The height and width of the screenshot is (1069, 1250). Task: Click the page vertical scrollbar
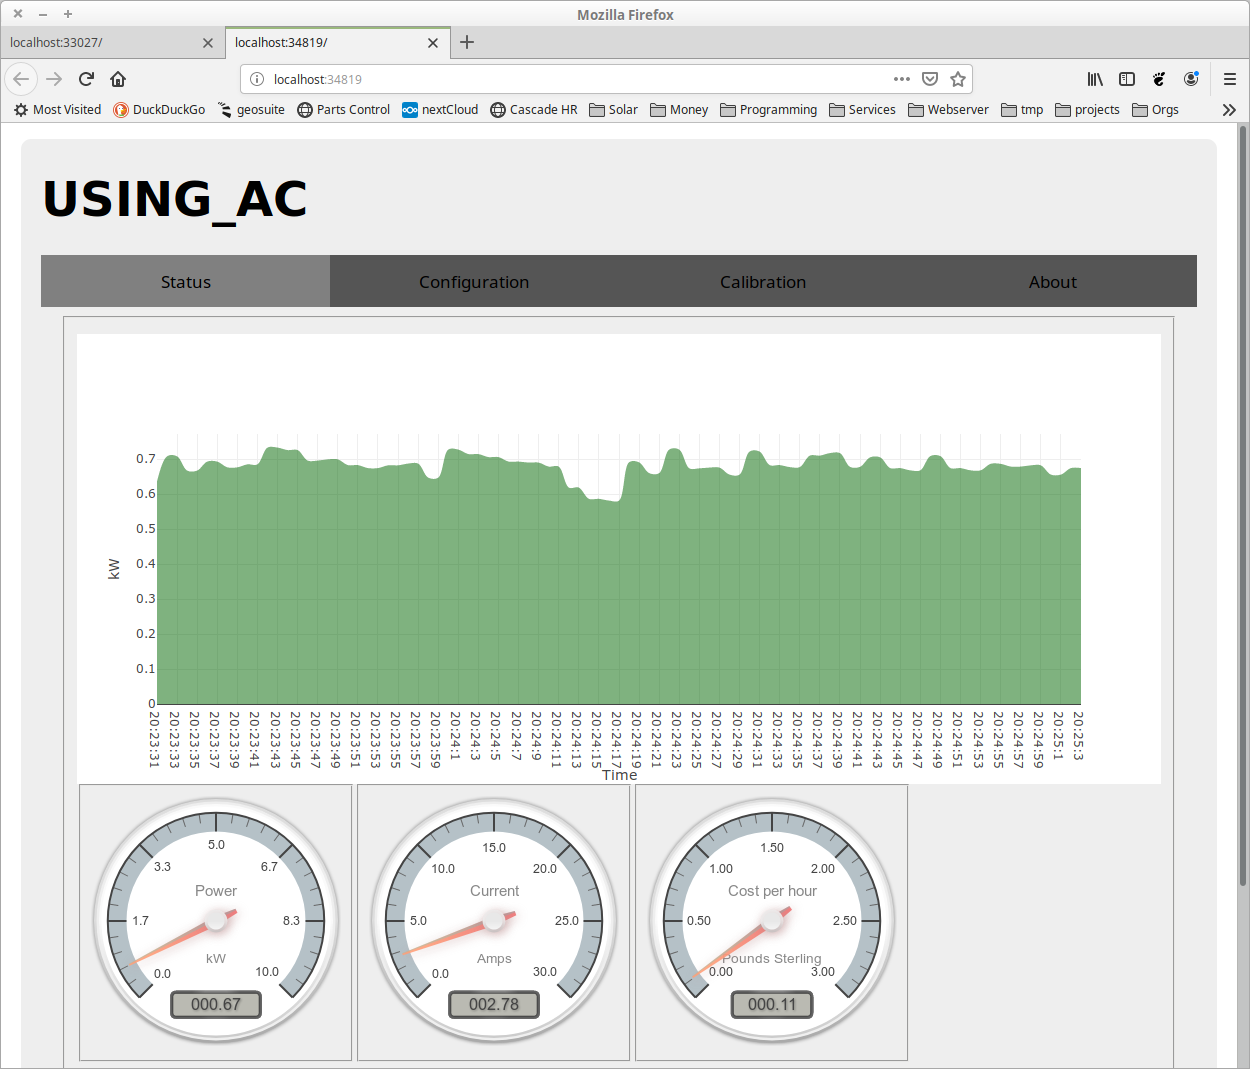(1243, 500)
